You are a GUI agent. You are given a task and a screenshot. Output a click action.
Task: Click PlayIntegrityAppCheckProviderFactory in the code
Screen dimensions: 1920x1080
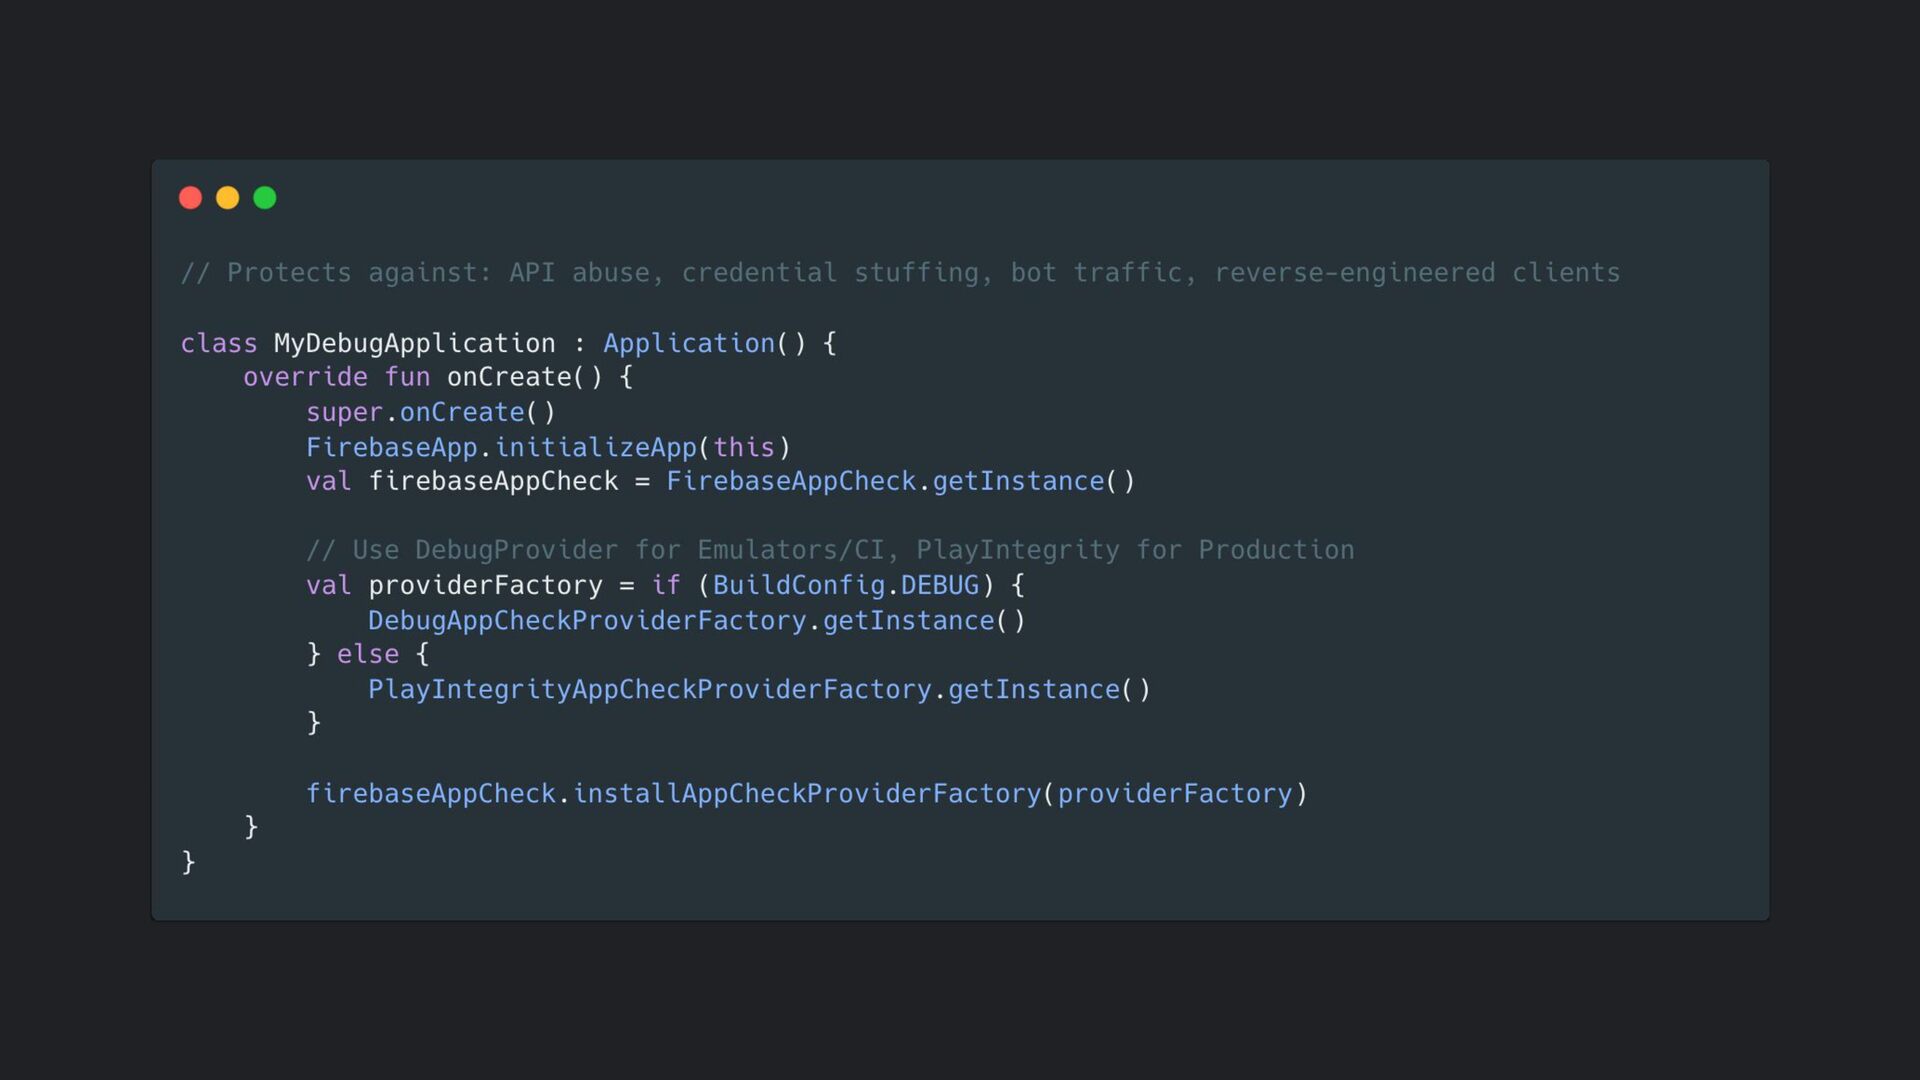(x=649, y=689)
